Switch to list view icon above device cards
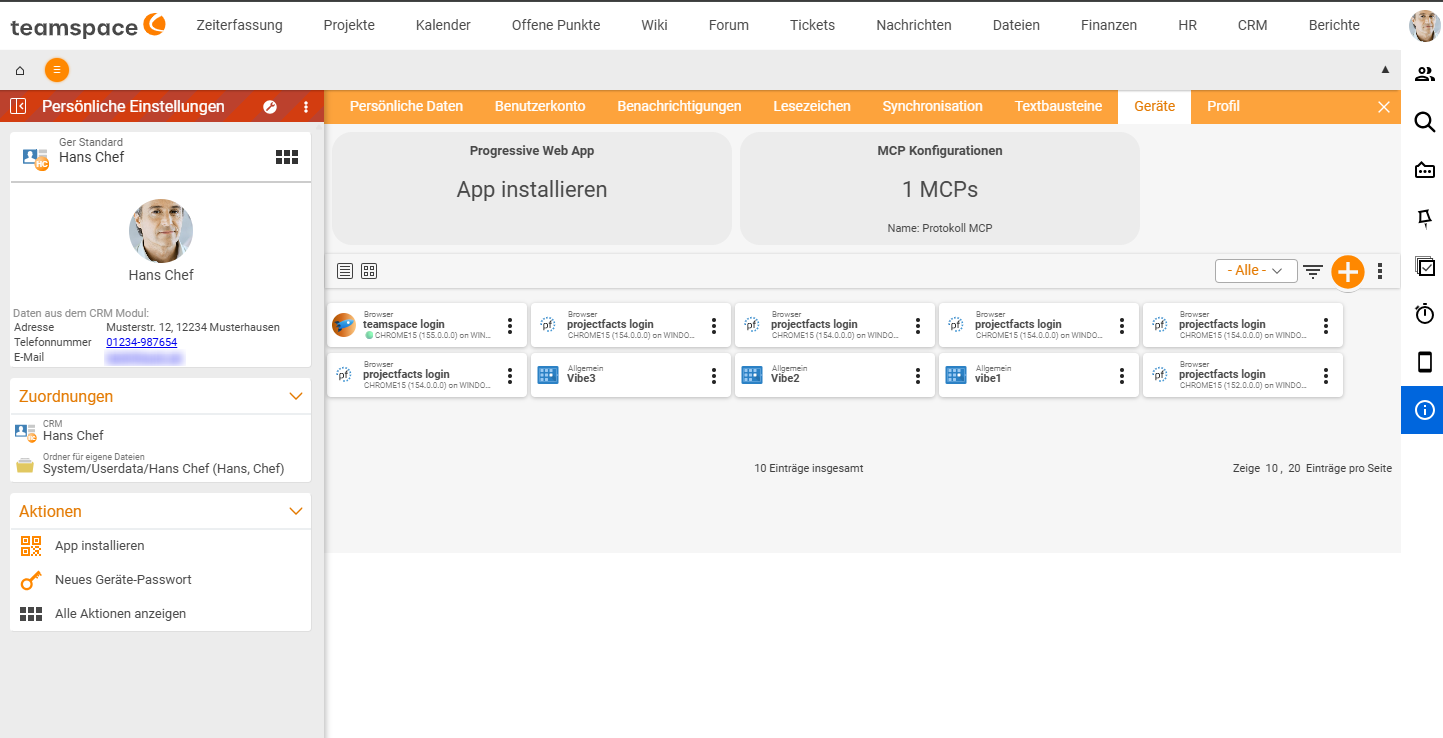This screenshot has height=738, width=1443. (x=345, y=271)
